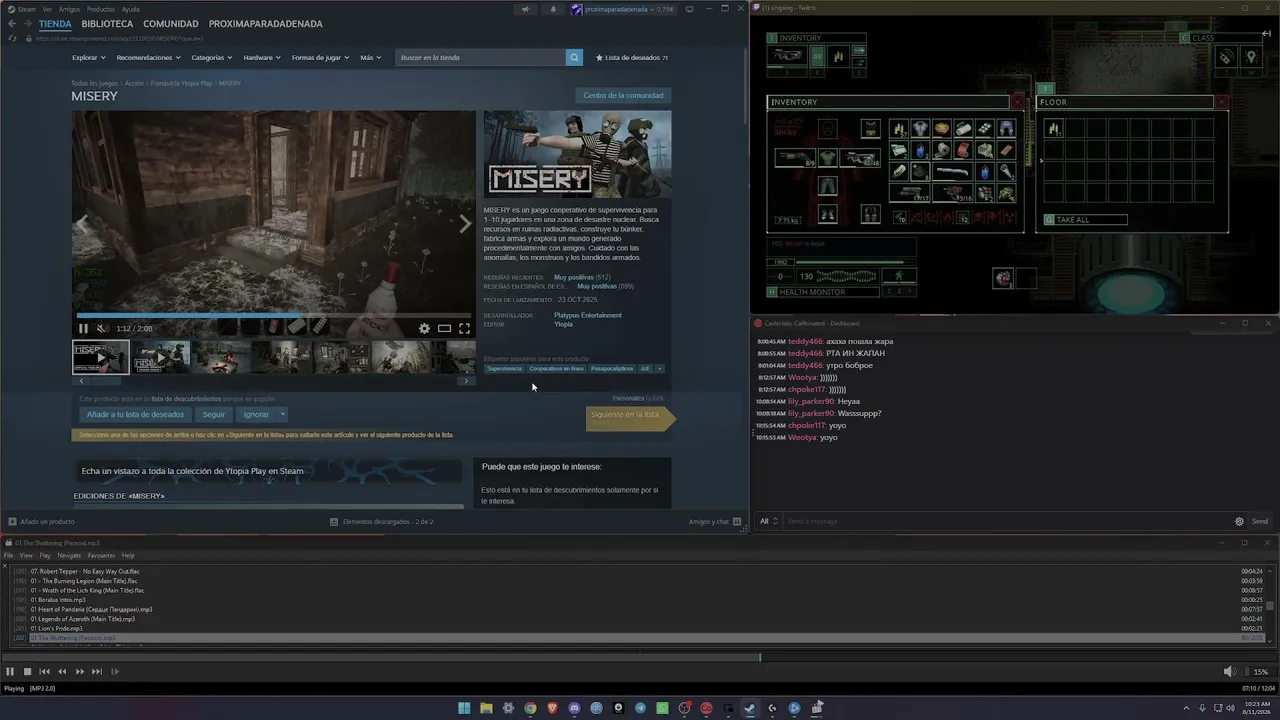Click Añadir un producto in Steam
The height and width of the screenshot is (720, 1280).
41,521
